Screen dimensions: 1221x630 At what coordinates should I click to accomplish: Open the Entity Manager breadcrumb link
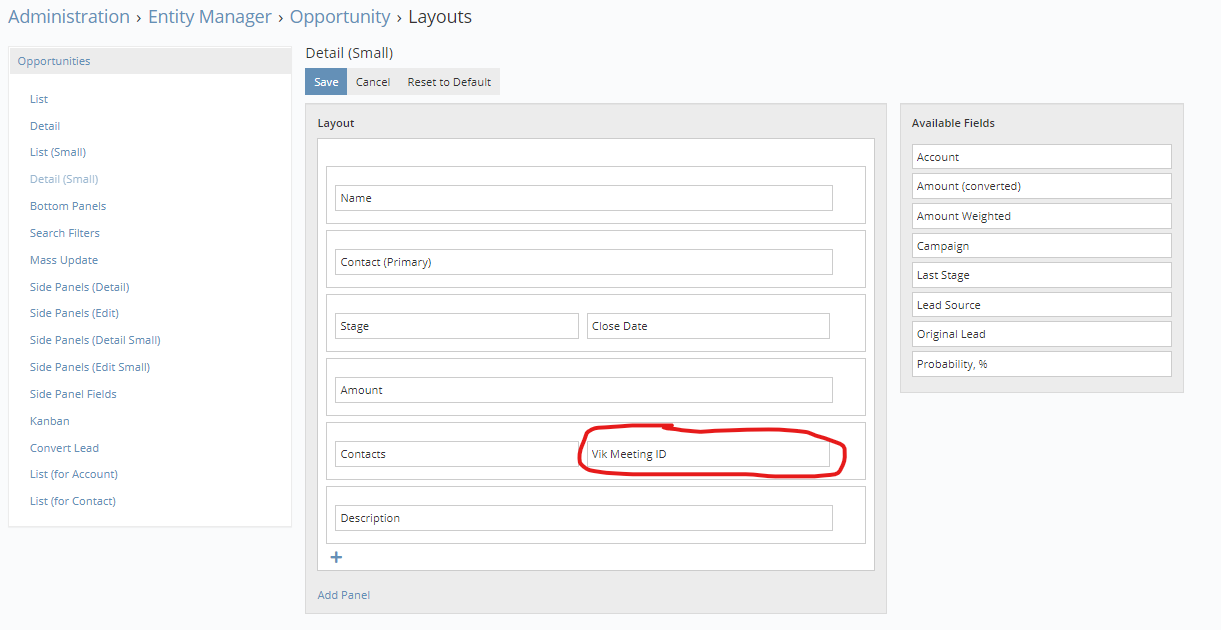209,16
